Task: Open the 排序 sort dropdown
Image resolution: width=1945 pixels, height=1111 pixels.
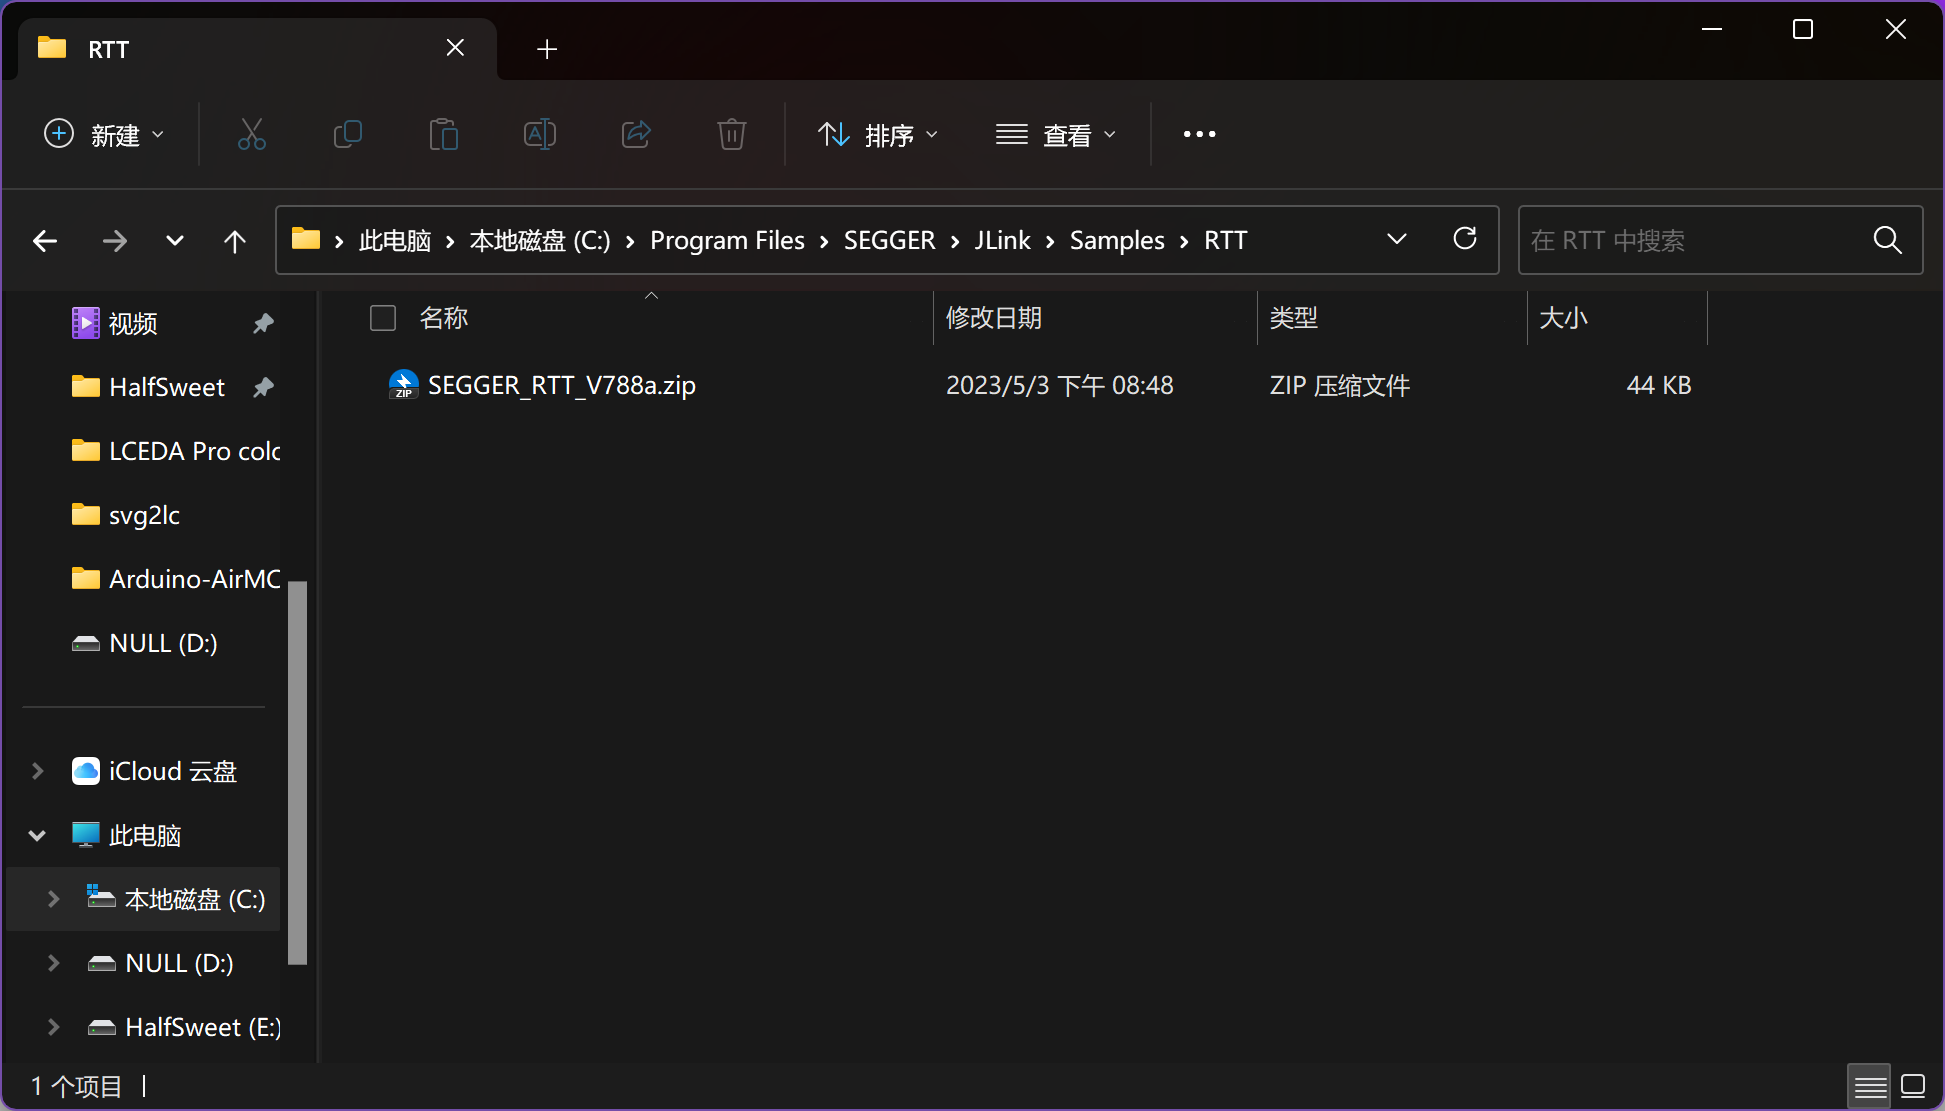Action: pos(878,134)
